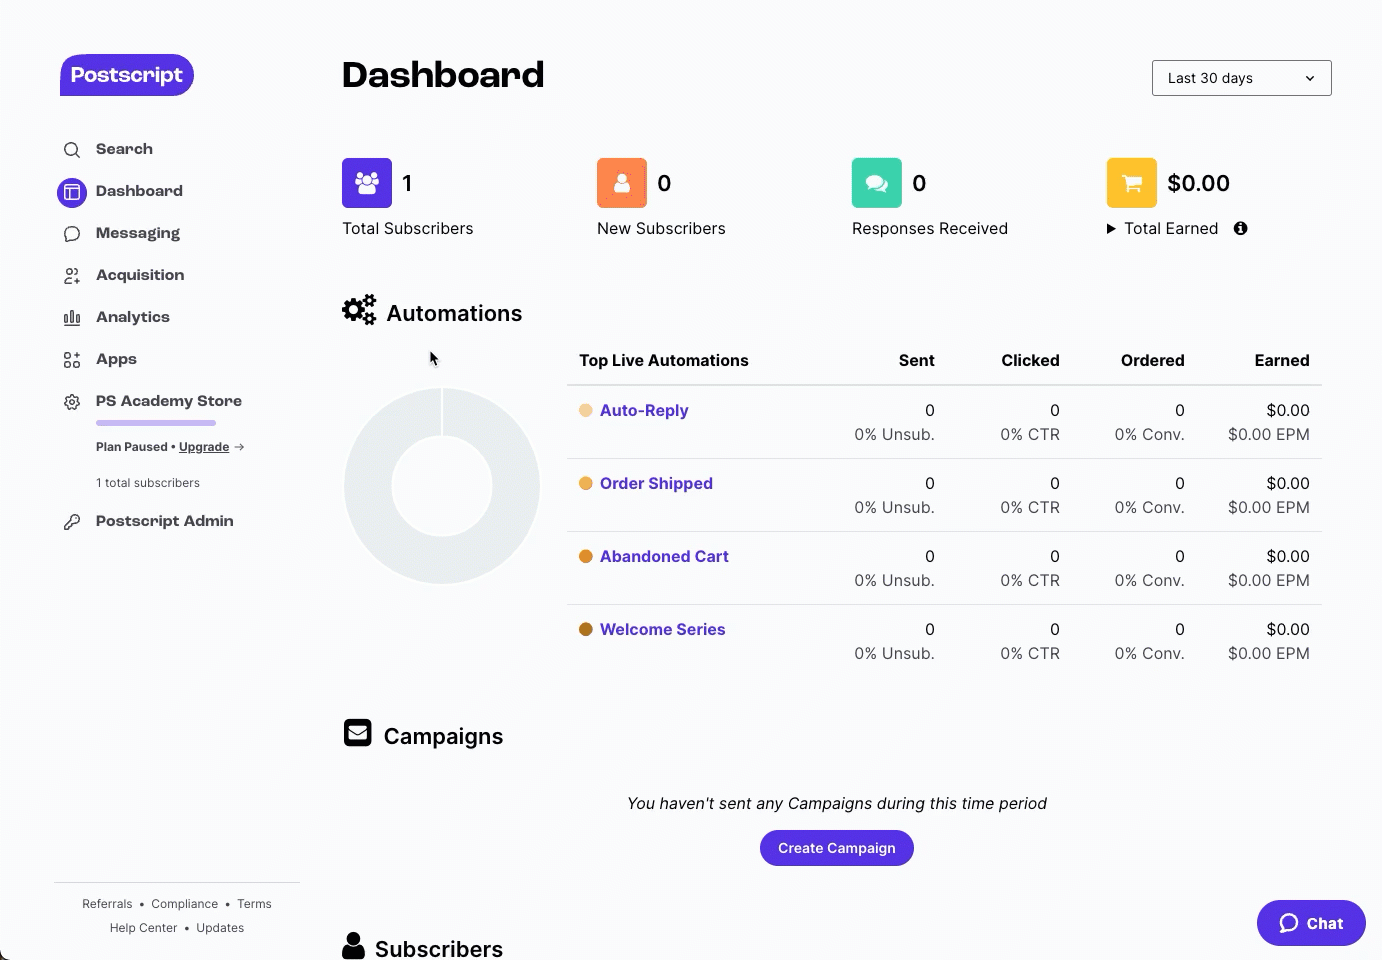Click the Referrals footer link

point(107,904)
